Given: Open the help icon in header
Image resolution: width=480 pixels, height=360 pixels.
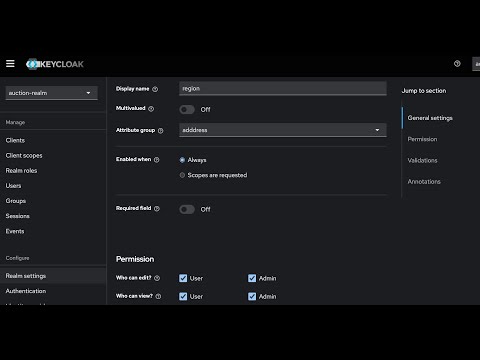Looking at the screenshot, I should click(x=457, y=63).
